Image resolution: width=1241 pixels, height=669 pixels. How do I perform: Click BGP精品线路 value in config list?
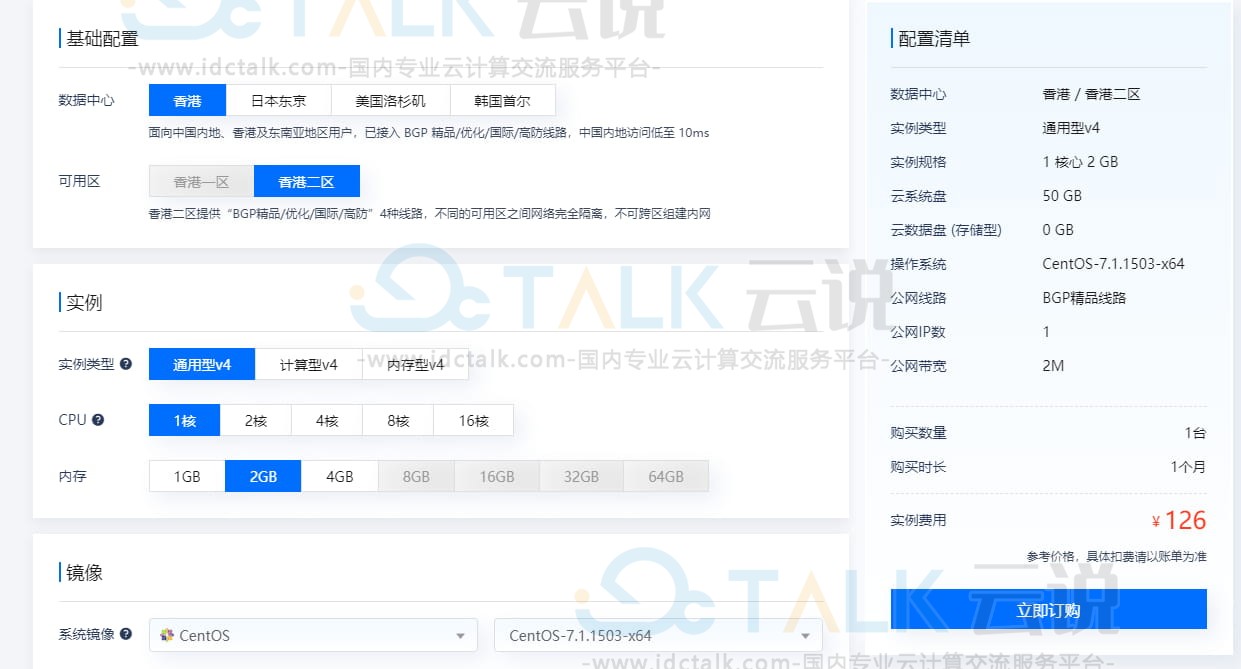(x=1084, y=298)
